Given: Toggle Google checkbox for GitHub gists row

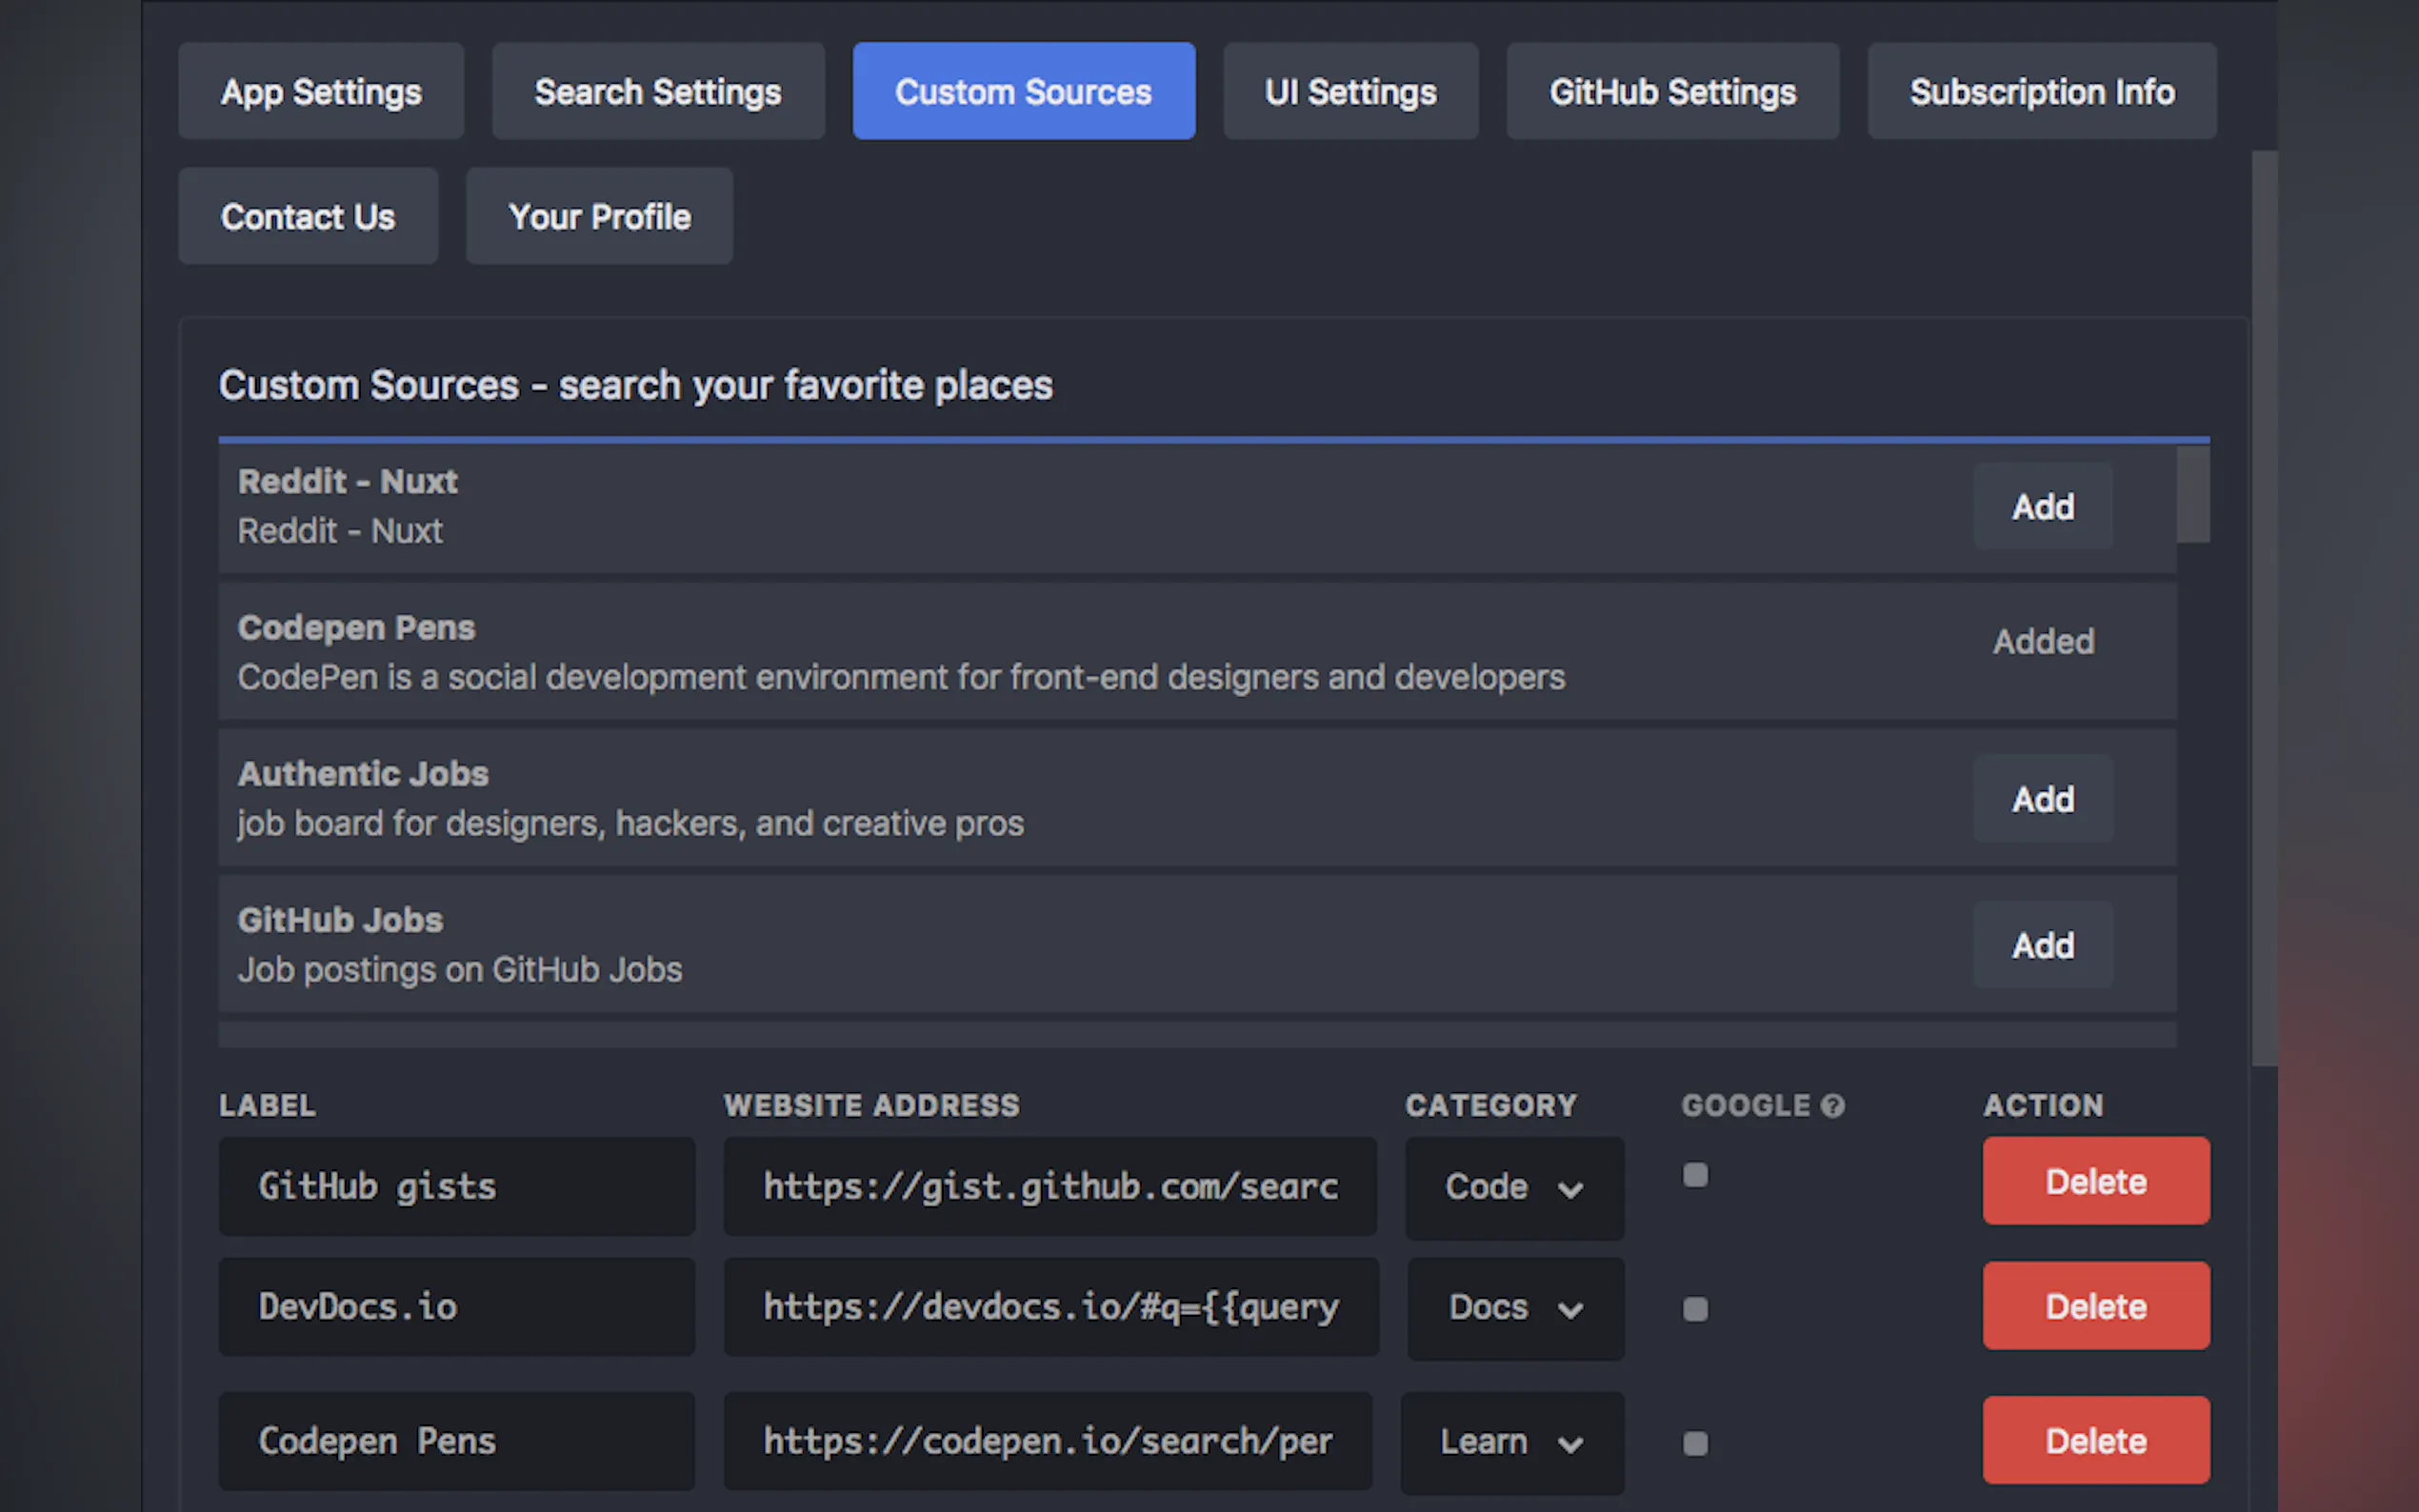Looking at the screenshot, I should pyautogui.click(x=1695, y=1174).
